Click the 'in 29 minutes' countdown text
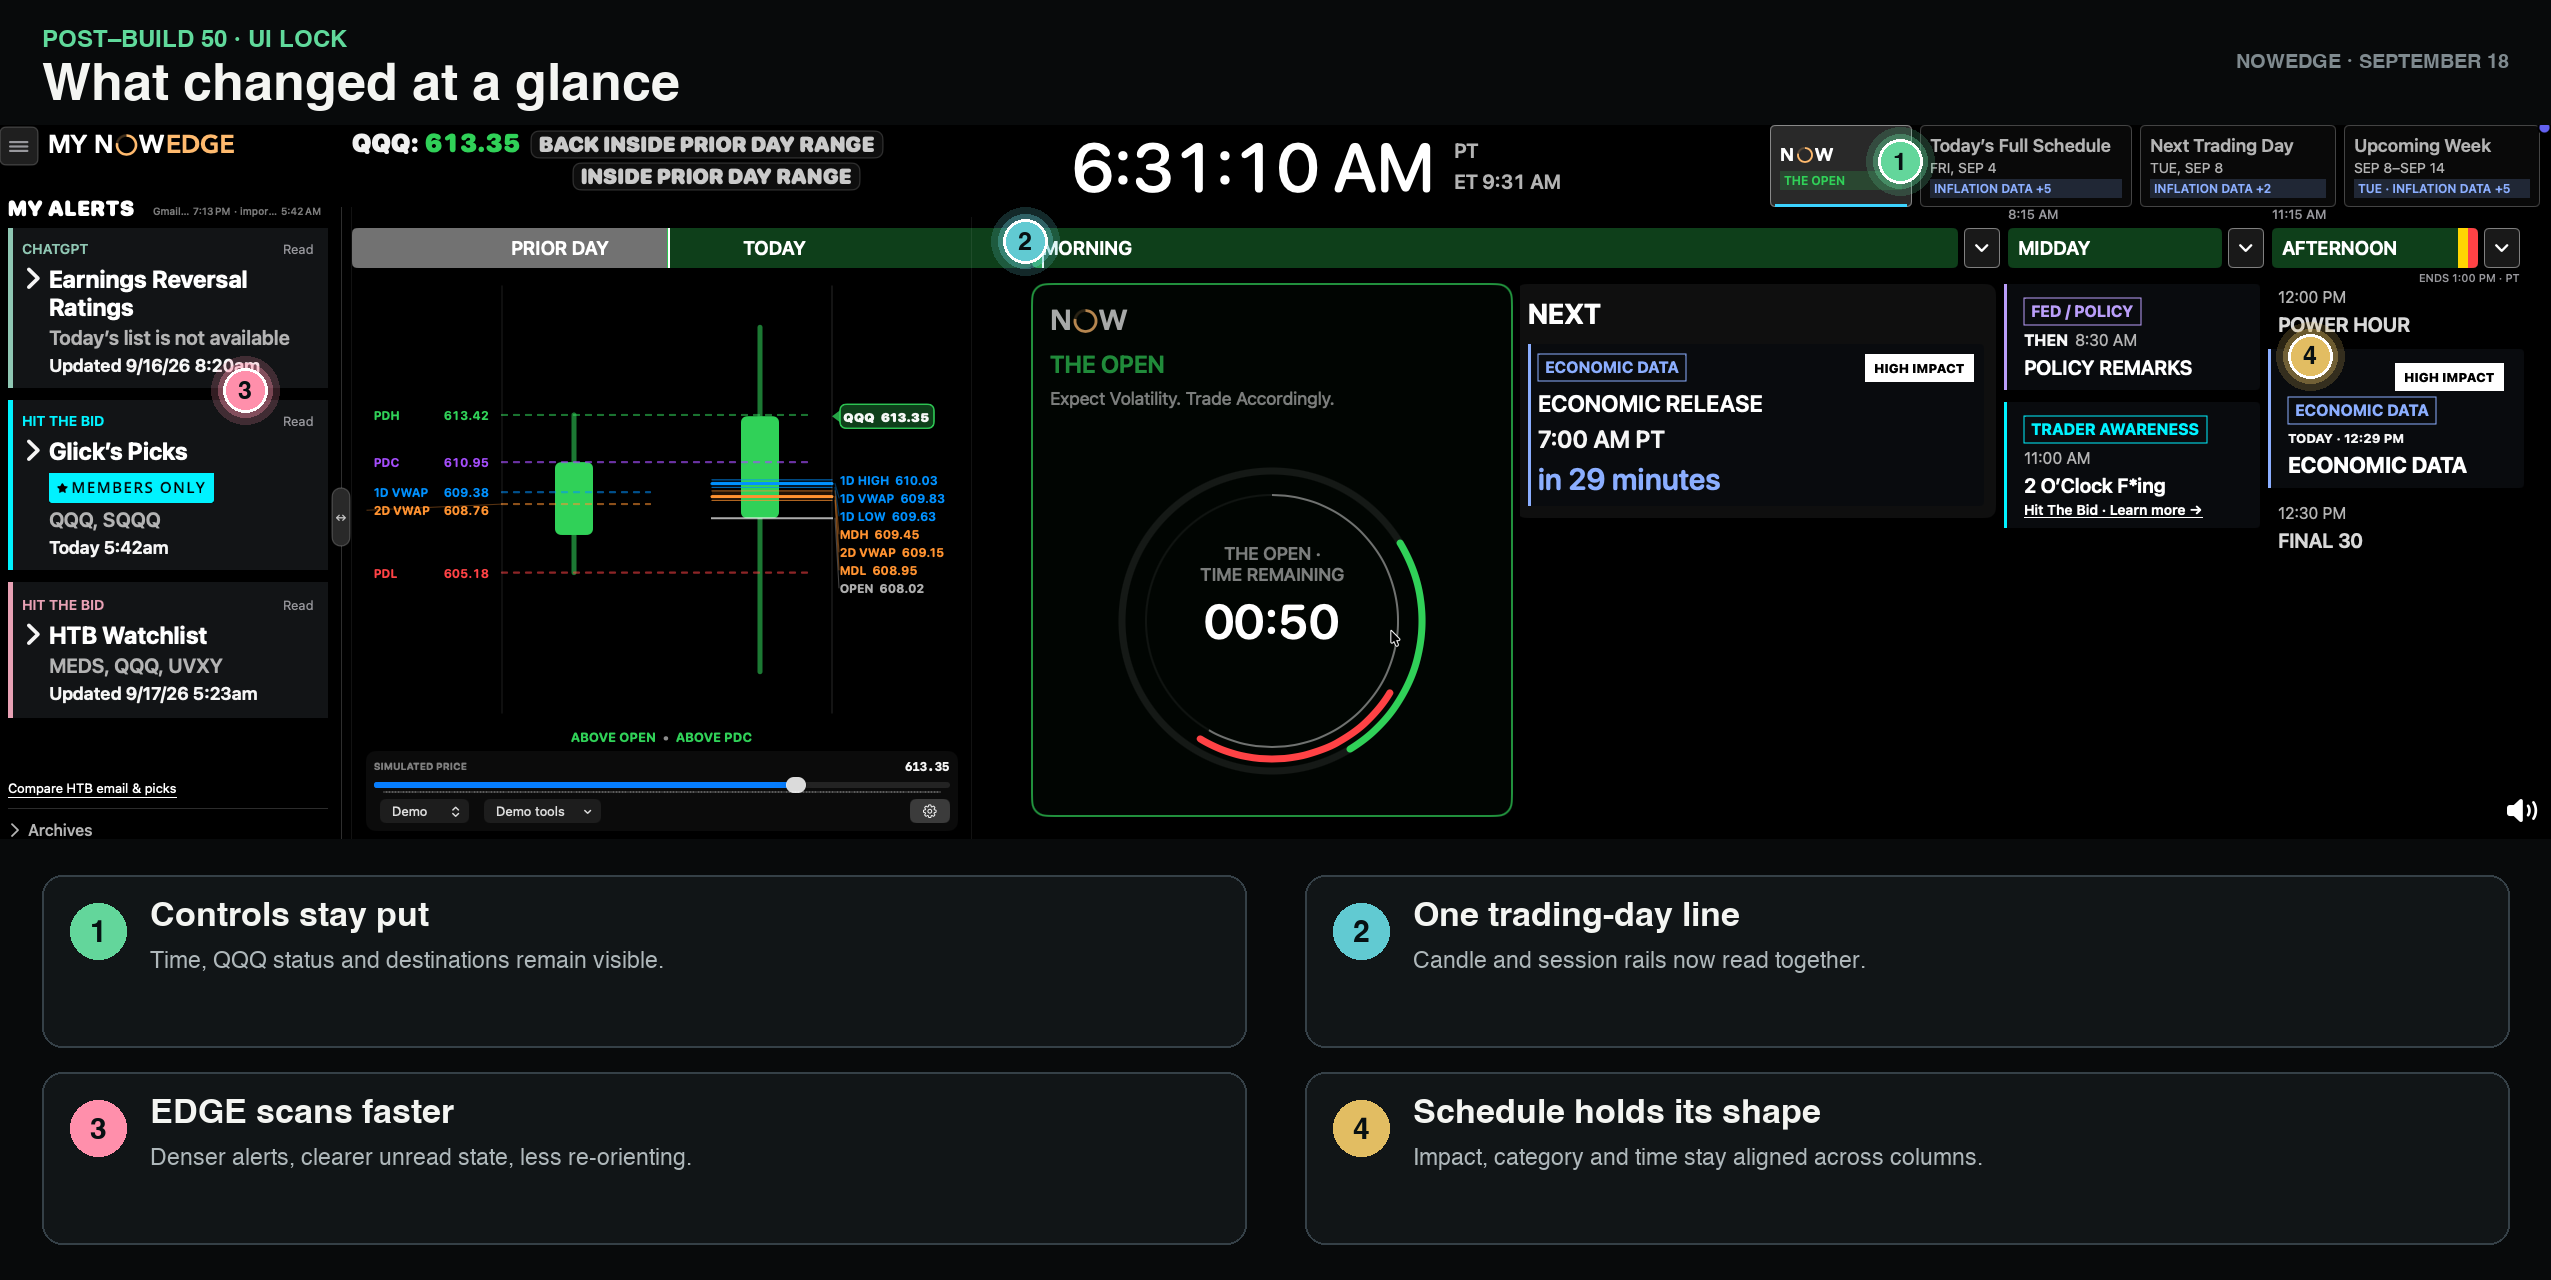Screen dimensions: 2551x1280 (1628, 480)
